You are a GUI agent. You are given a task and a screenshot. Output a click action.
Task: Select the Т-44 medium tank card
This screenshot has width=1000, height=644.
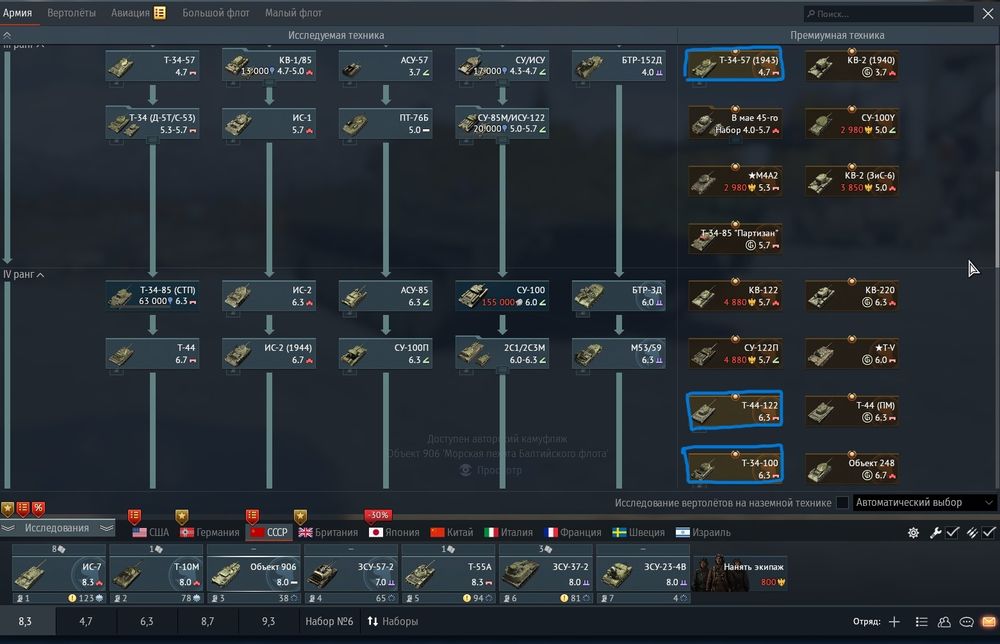pos(152,354)
